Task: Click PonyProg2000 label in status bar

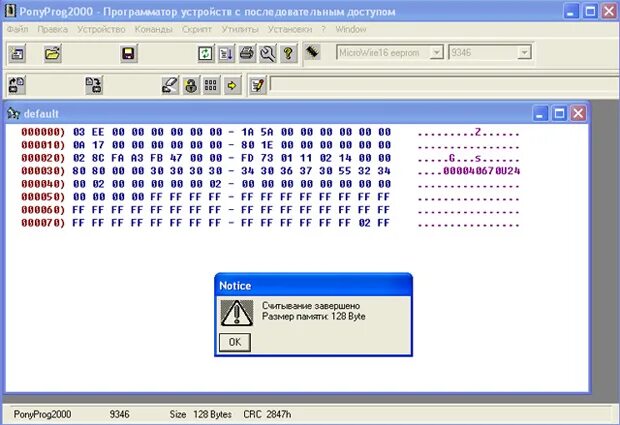Action: (42, 414)
